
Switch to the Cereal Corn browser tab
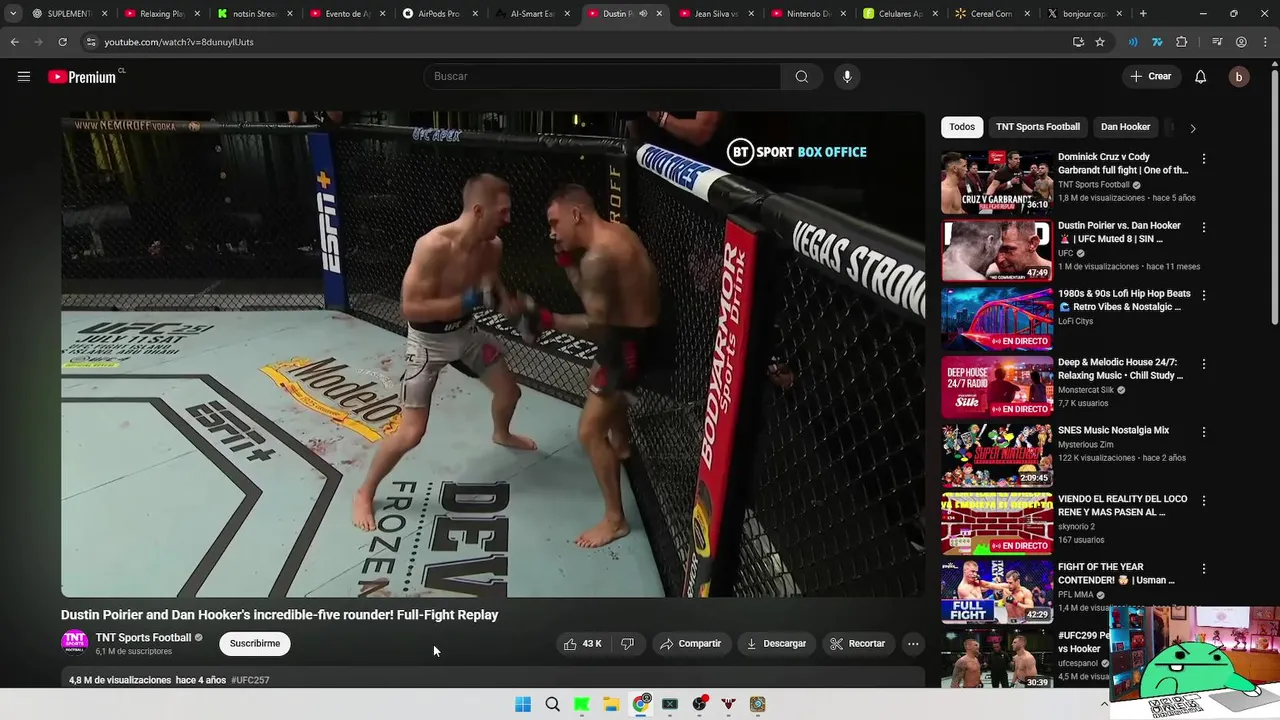tap(990, 14)
